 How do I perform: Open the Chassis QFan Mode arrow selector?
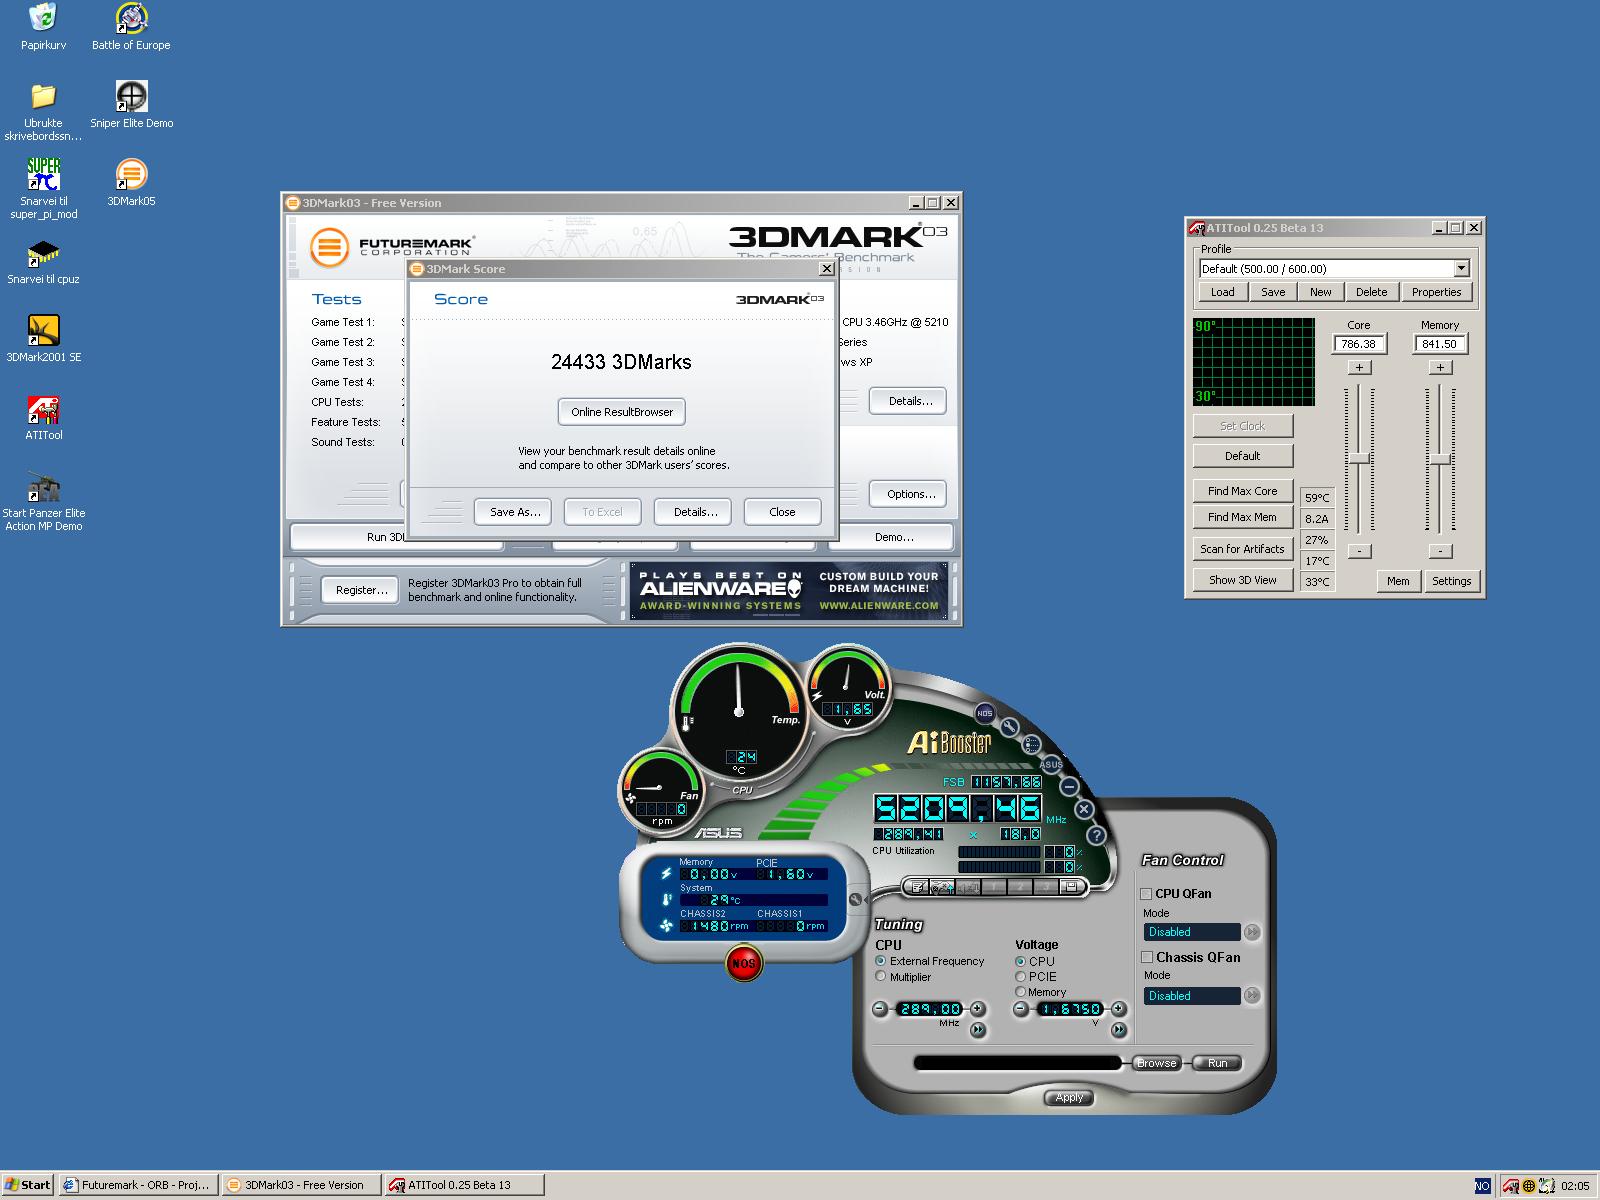[1252, 996]
